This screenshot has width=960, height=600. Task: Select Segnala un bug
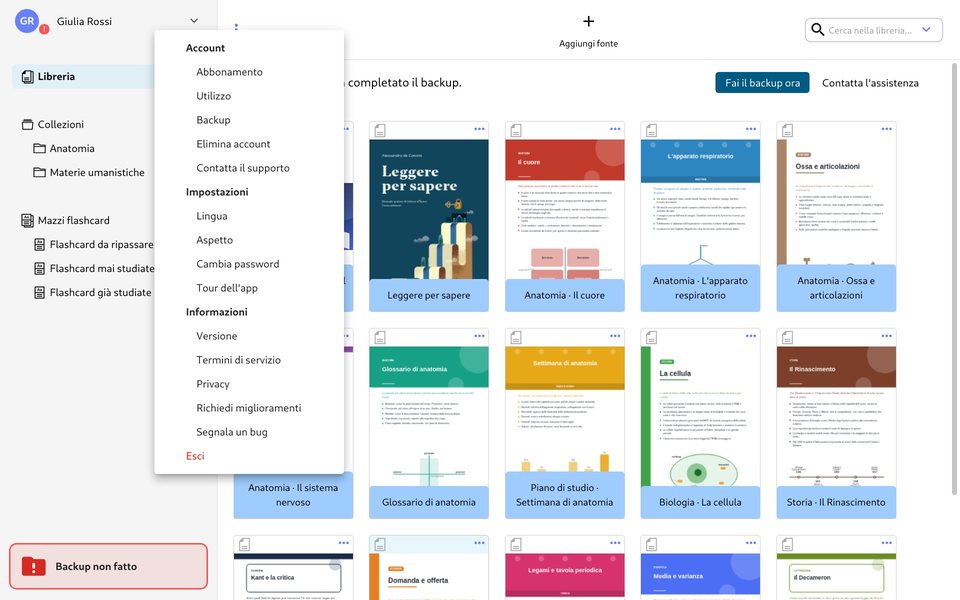231,431
